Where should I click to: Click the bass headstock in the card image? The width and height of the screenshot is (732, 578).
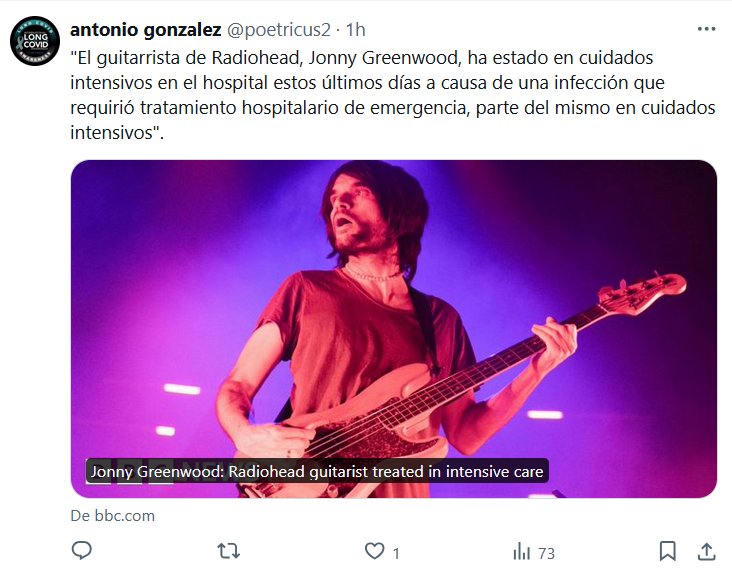click(x=642, y=292)
